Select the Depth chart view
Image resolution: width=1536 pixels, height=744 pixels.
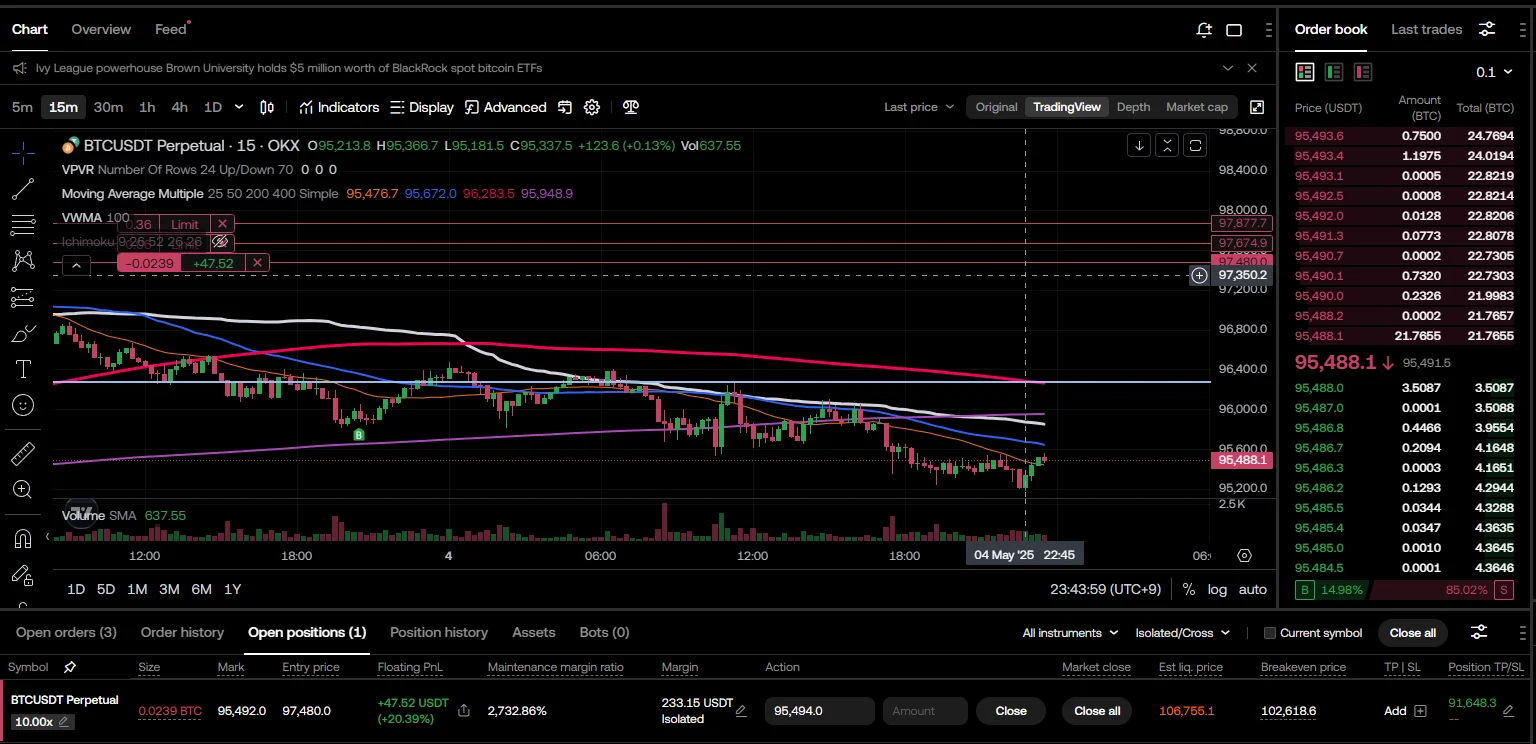[x=1133, y=107]
